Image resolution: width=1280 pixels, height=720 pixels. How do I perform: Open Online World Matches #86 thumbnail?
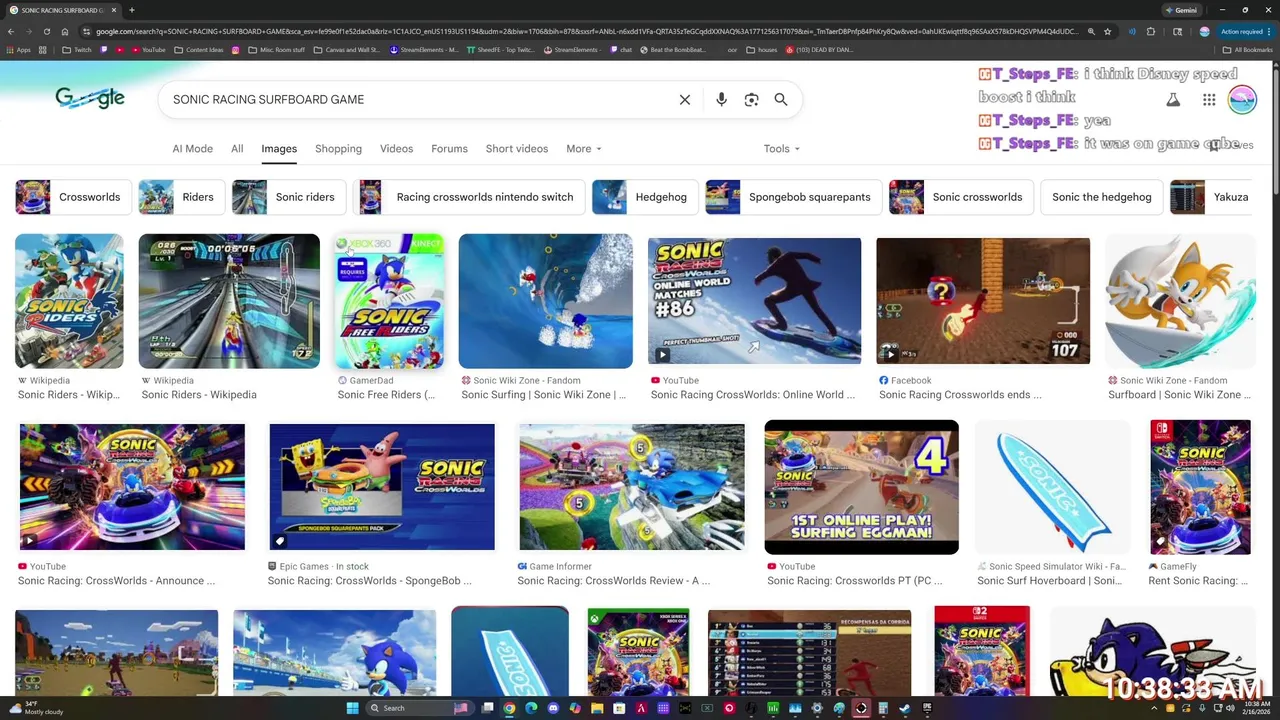[x=754, y=300]
